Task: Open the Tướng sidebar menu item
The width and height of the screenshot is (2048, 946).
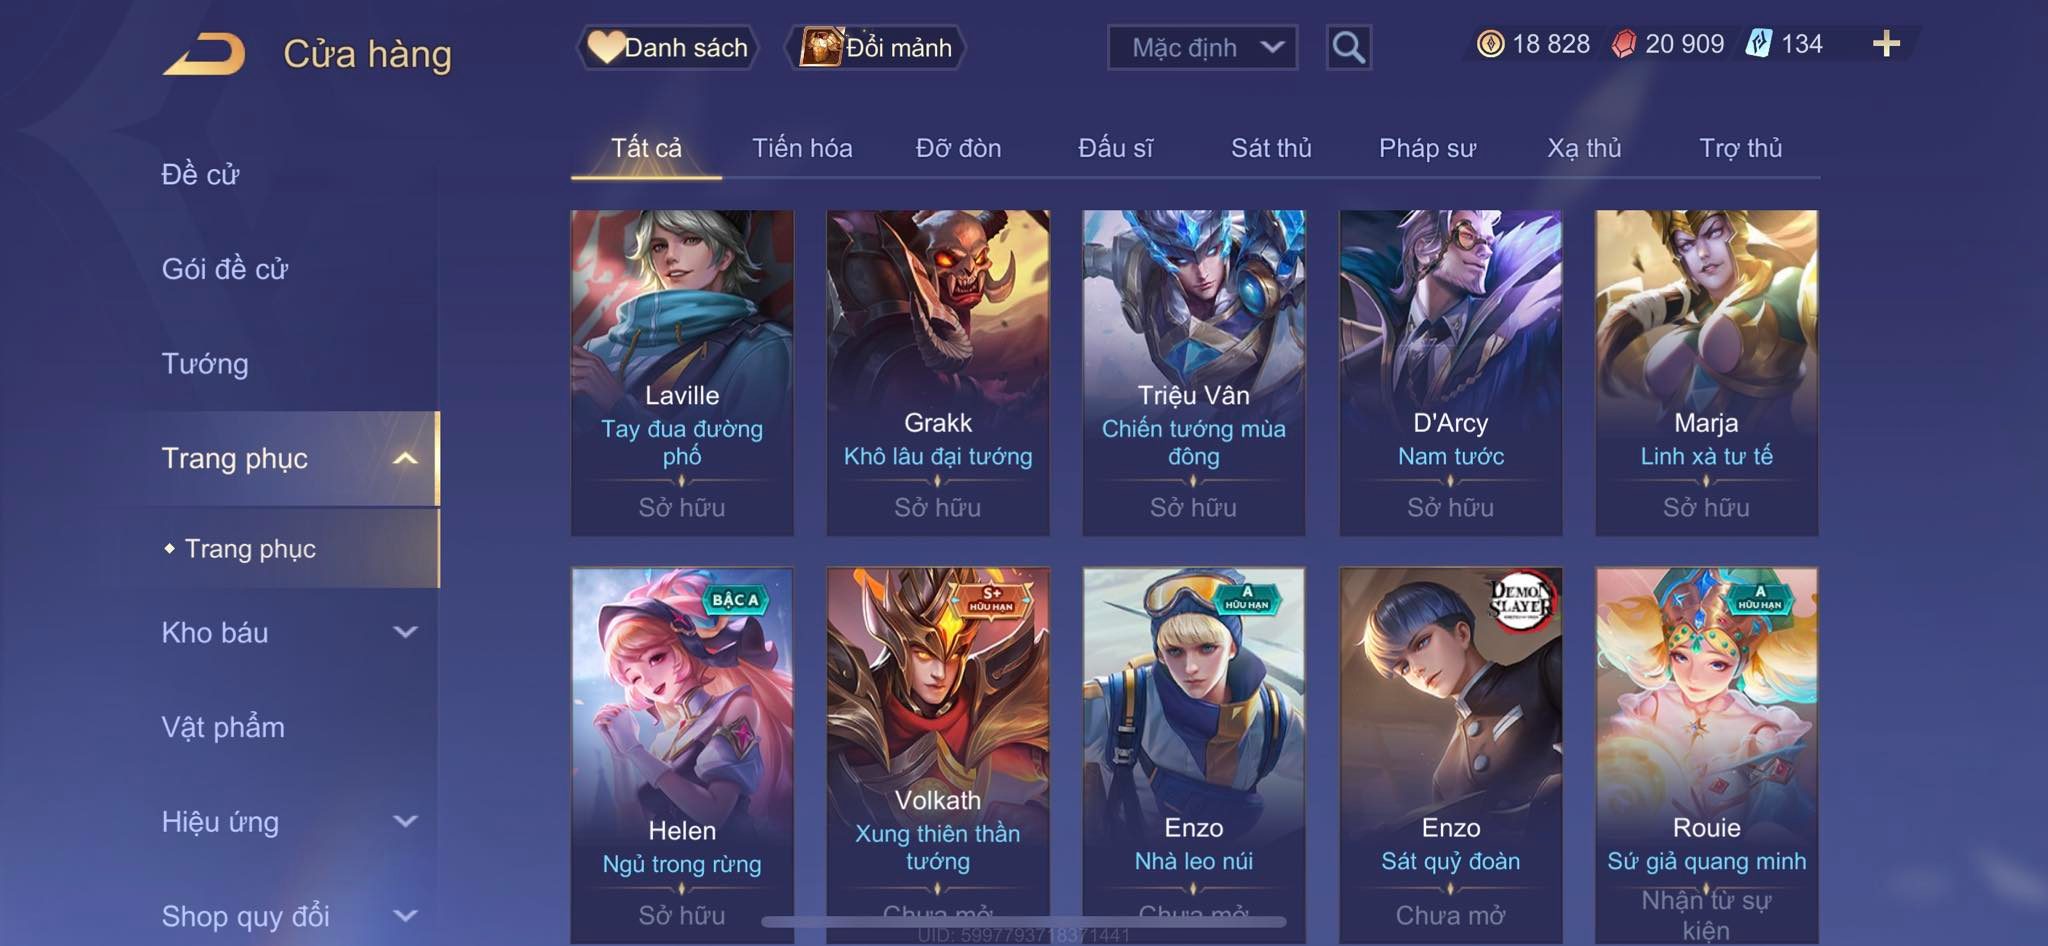Action: pyautogui.click(x=205, y=364)
